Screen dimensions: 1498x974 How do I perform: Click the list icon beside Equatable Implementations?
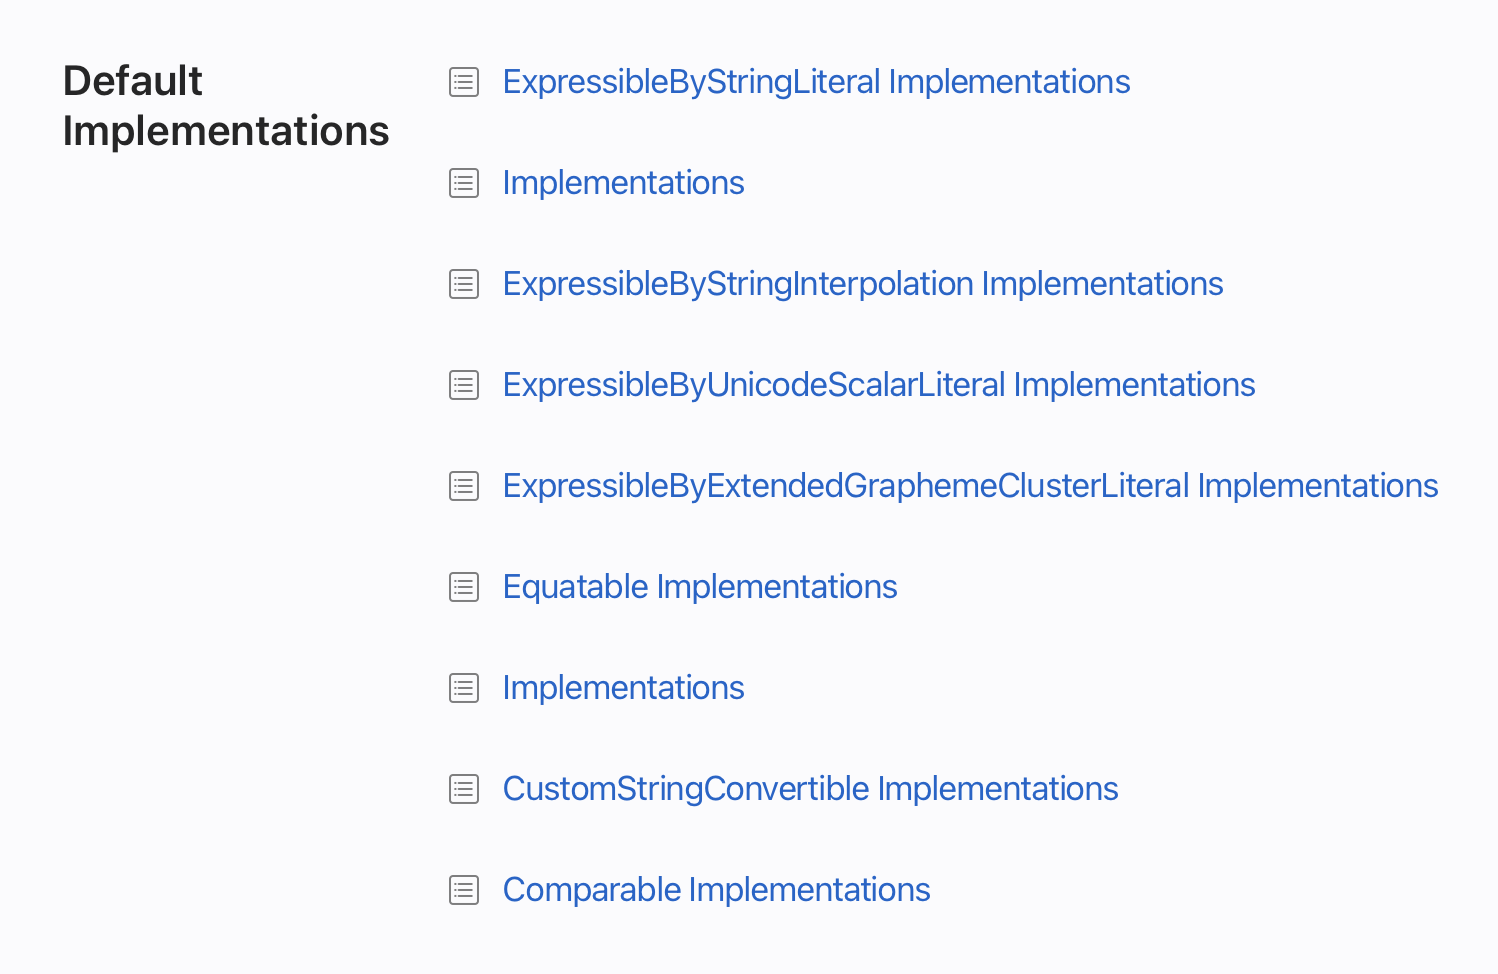point(464,587)
